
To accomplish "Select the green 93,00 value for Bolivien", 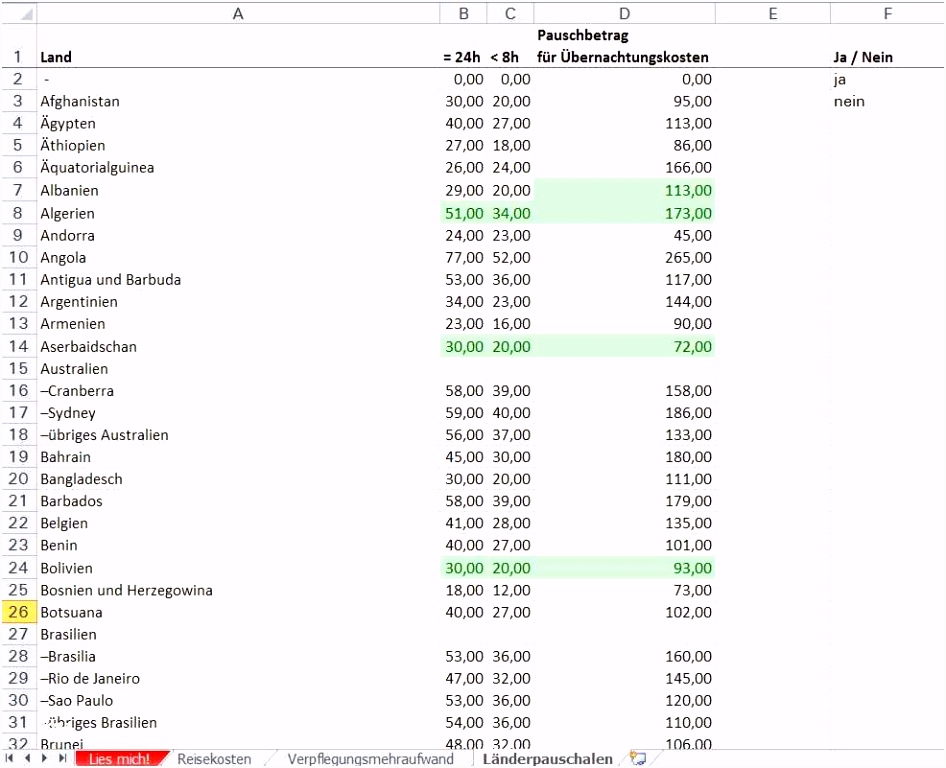I will click(624, 568).
